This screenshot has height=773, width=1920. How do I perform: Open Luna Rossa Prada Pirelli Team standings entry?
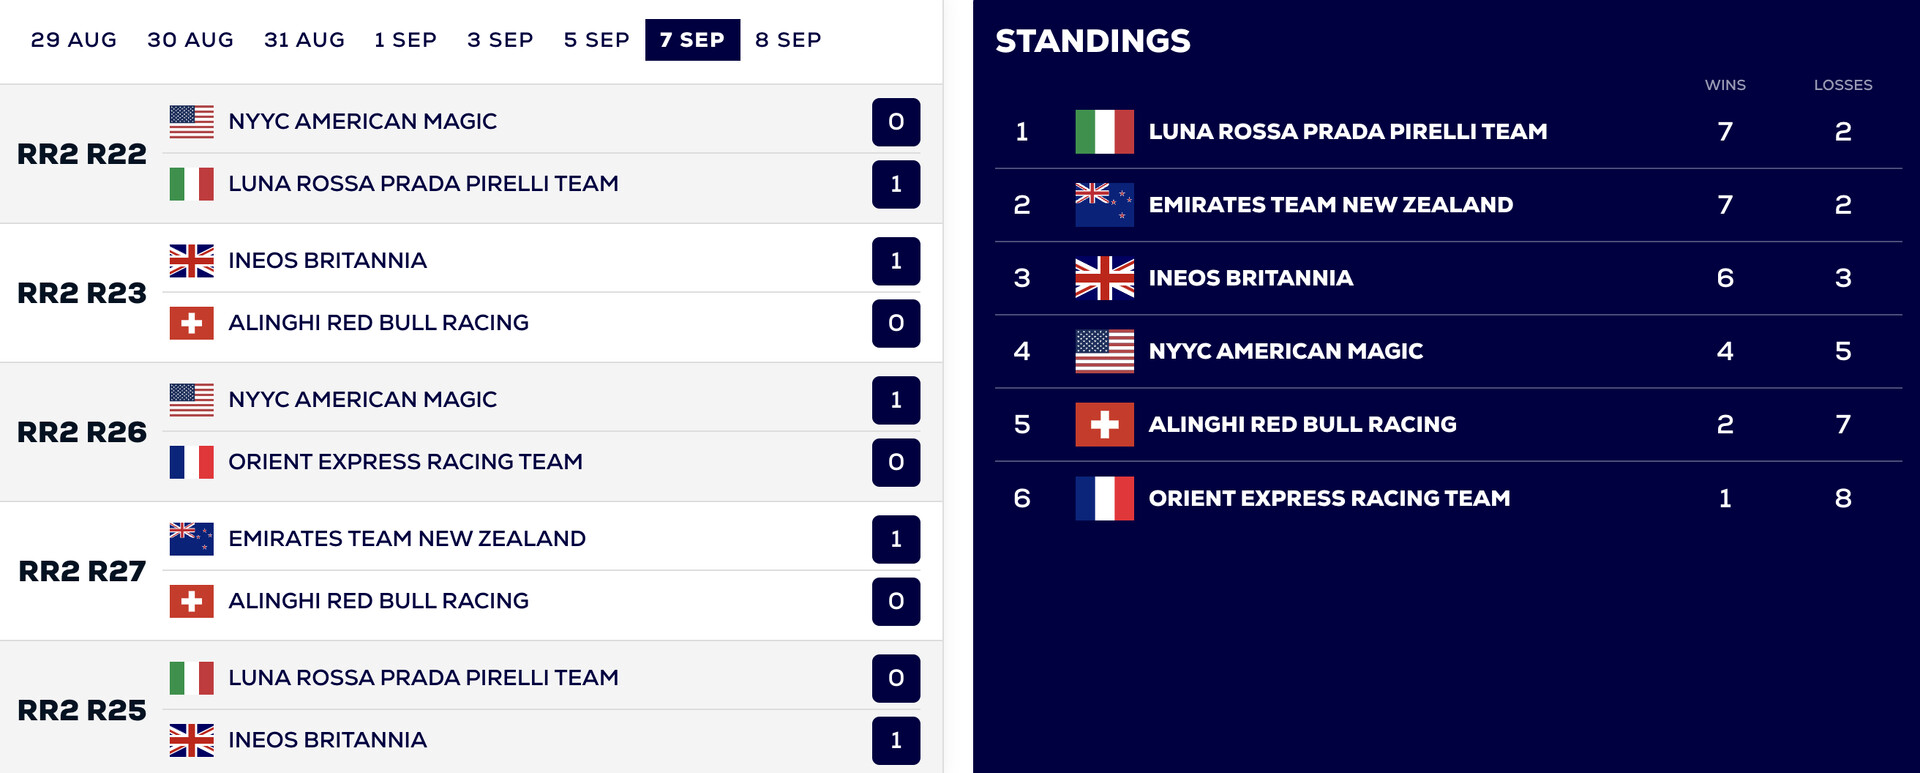click(x=1347, y=132)
